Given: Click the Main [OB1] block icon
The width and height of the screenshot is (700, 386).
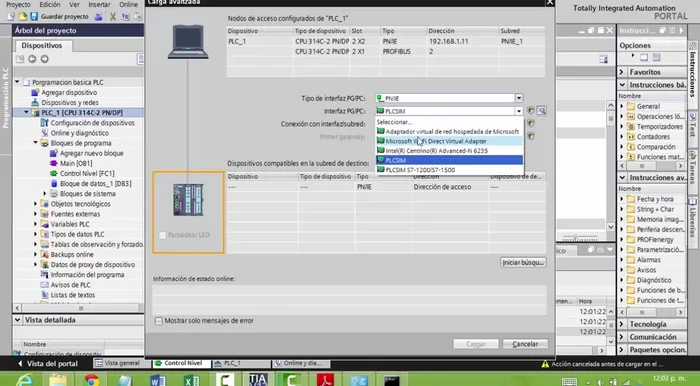Looking at the screenshot, I should tap(54, 163).
